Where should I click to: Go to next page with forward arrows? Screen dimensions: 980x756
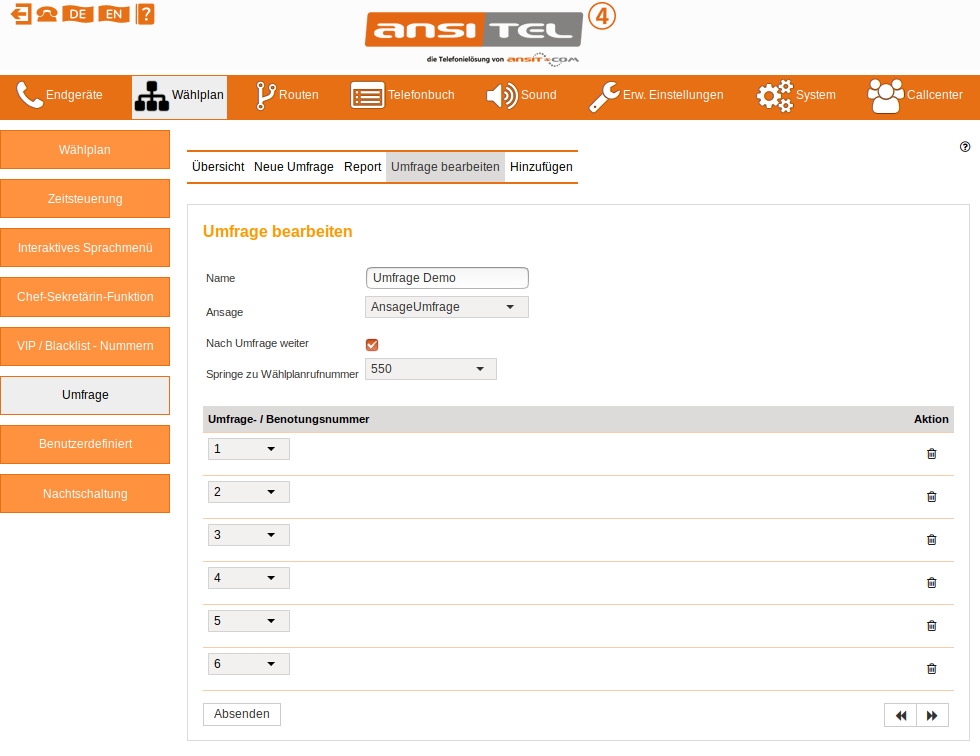coord(933,715)
